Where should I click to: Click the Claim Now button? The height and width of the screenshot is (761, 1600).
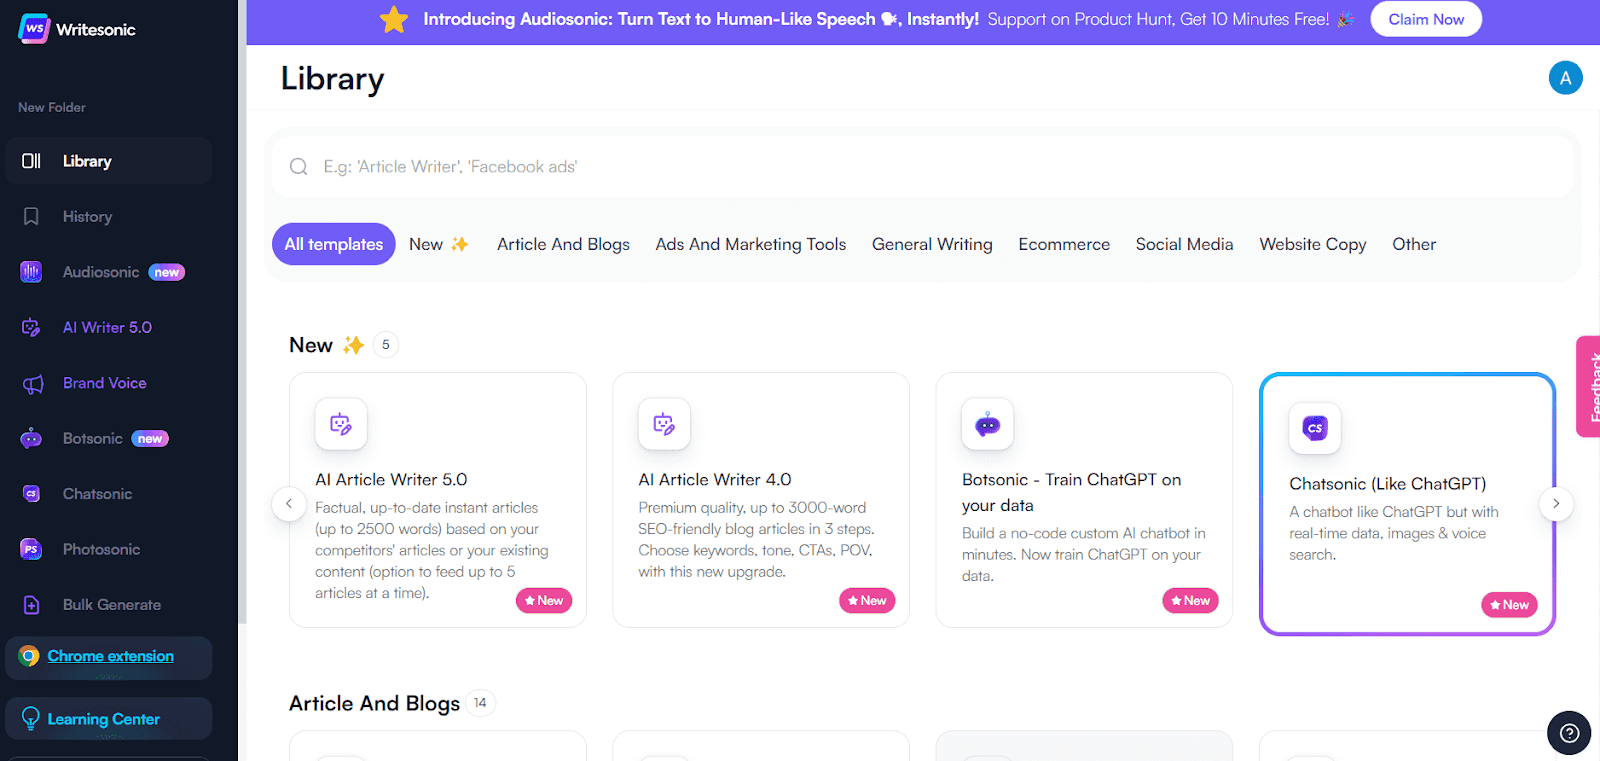click(1425, 19)
